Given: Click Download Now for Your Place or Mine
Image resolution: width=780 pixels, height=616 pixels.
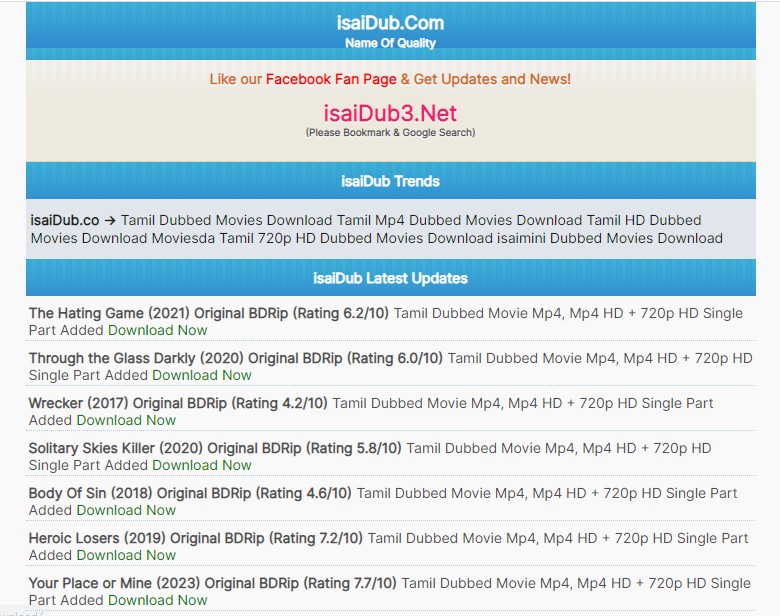Looking at the screenshot, I should 157,601.
